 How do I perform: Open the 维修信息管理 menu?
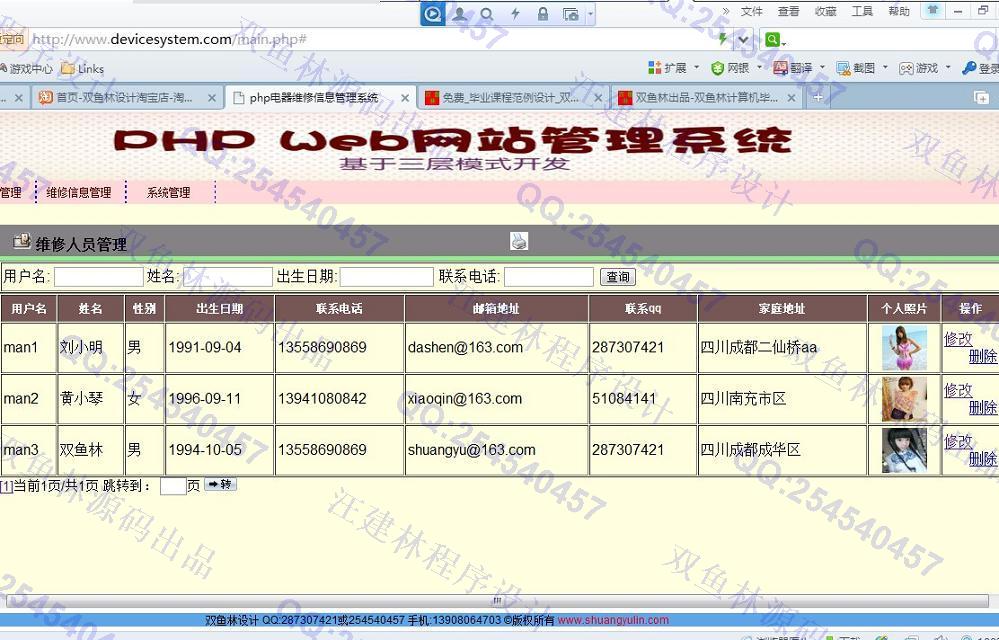click(79, 192)
